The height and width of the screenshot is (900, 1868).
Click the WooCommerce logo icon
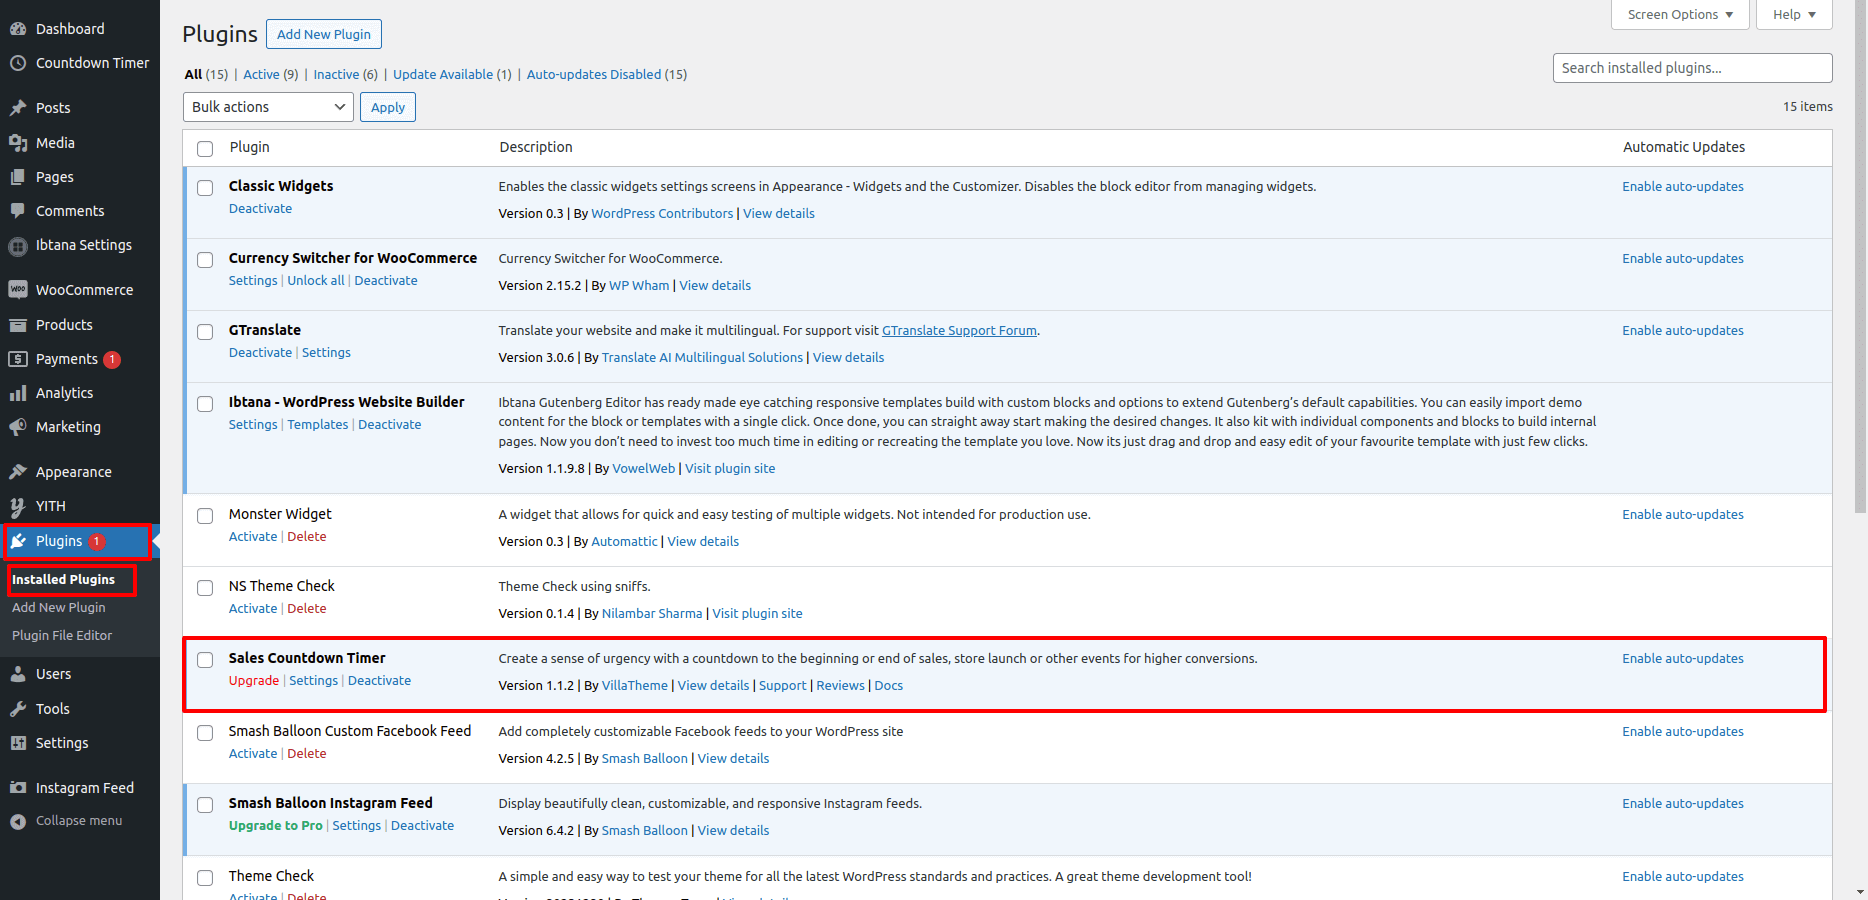(18, 290)
